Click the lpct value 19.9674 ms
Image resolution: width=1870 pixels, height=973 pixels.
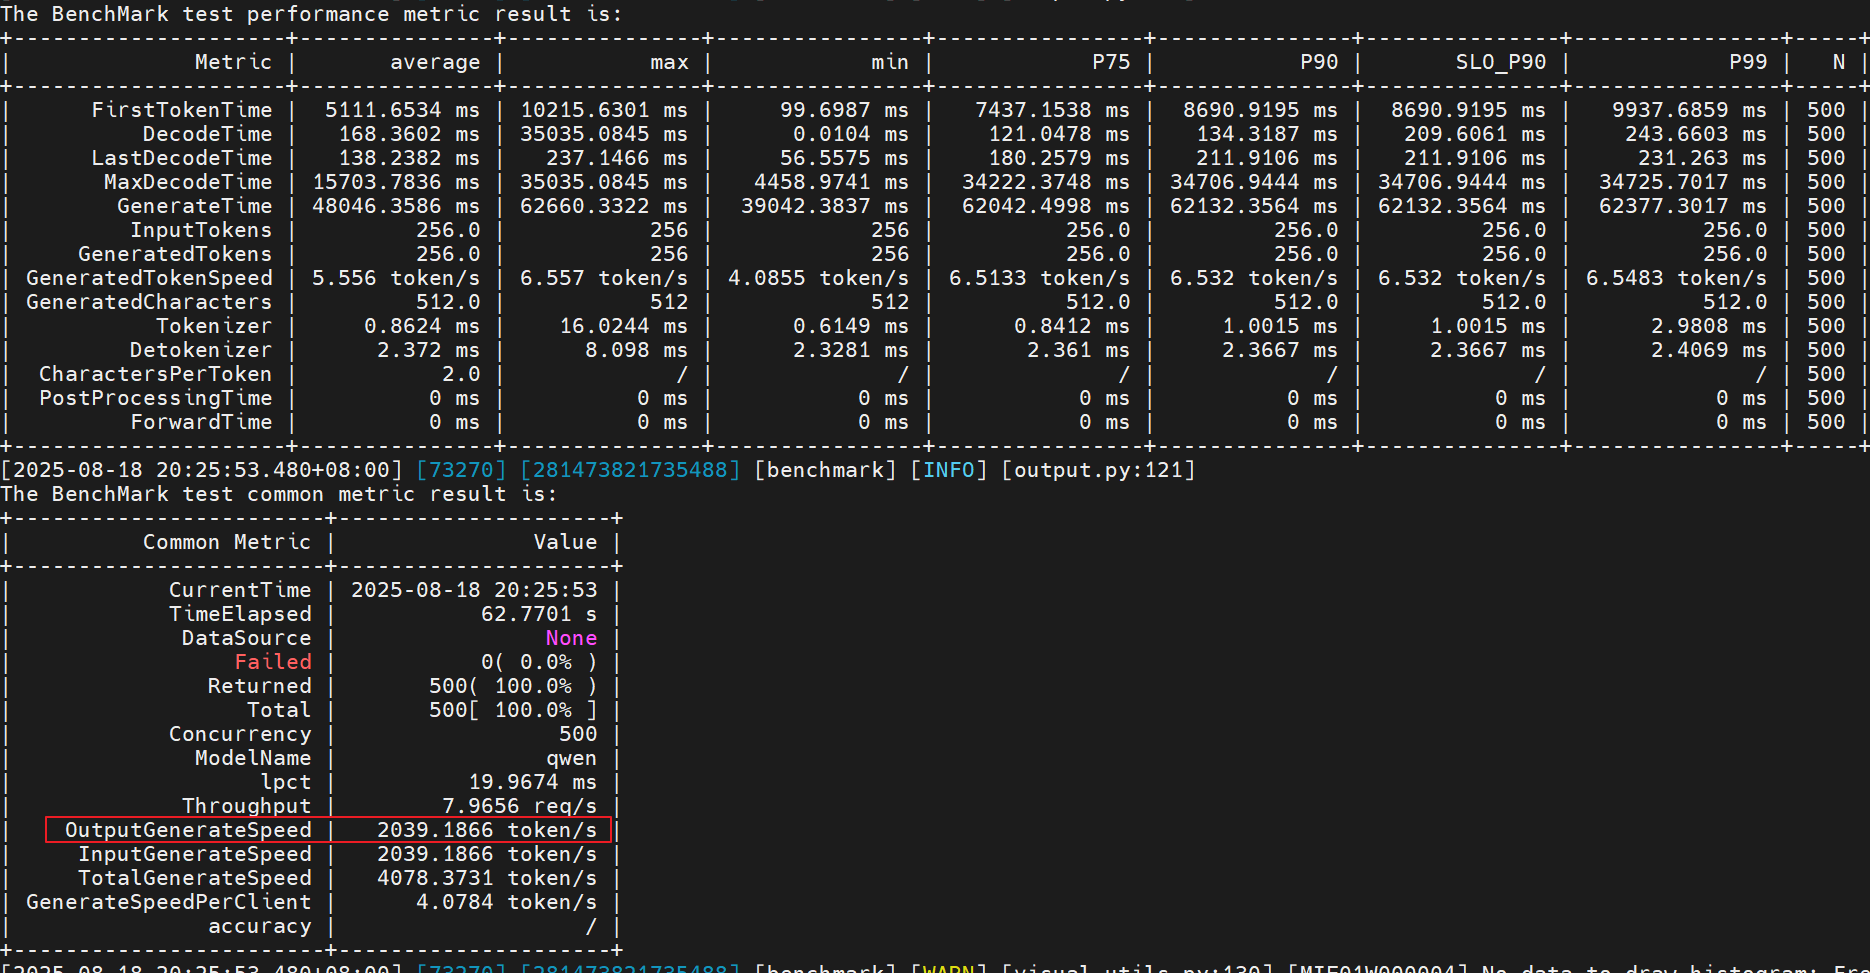click(533, 782)
